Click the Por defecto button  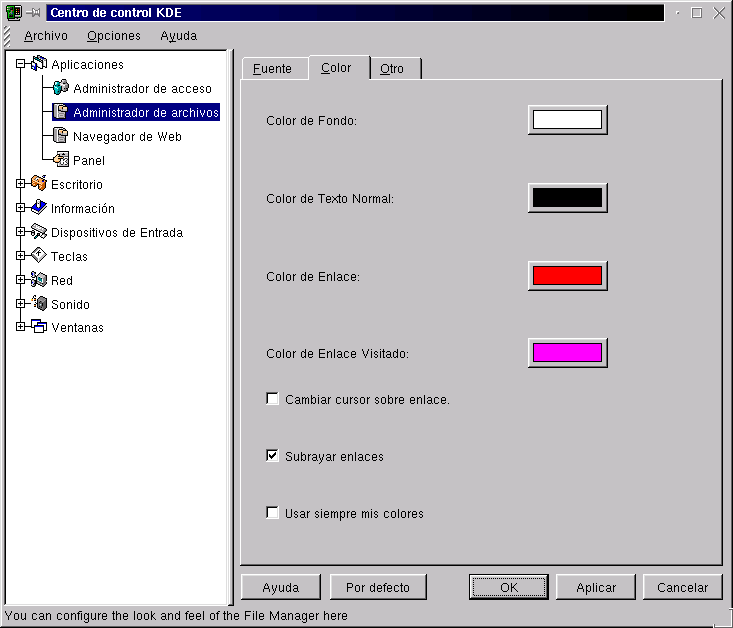click(x=377, y=587)
